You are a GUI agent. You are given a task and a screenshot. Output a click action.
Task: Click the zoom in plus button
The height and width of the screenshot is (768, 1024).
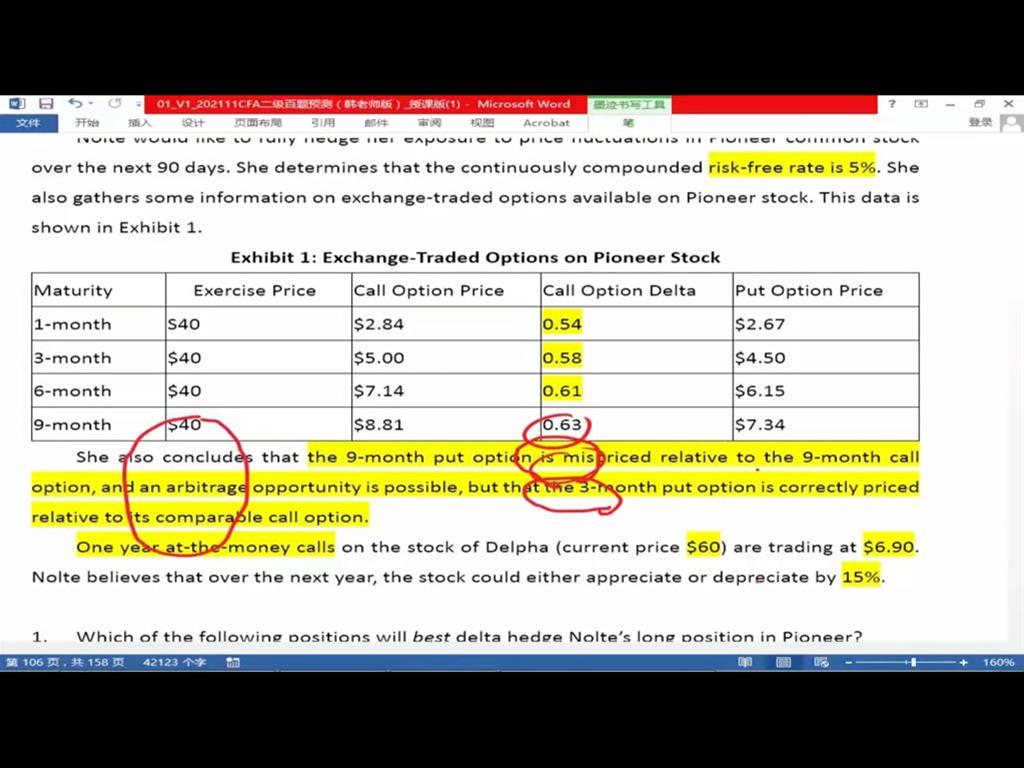click(963, 662)
